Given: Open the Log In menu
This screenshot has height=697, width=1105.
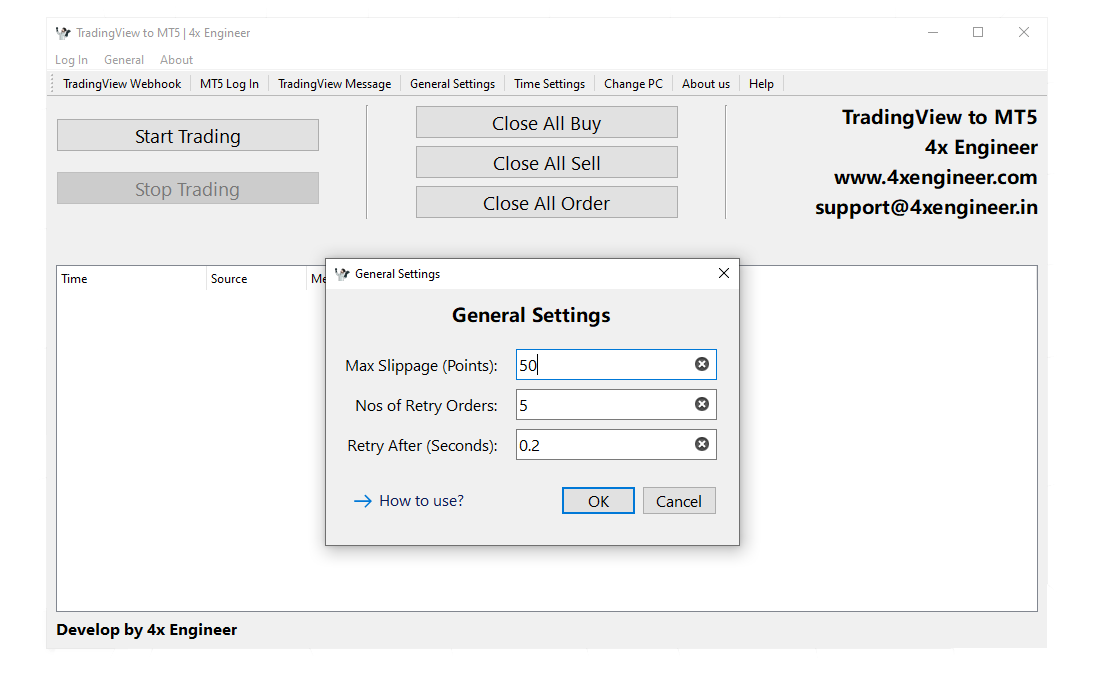Looking at the screenshot, I should (x=71, y=60).
